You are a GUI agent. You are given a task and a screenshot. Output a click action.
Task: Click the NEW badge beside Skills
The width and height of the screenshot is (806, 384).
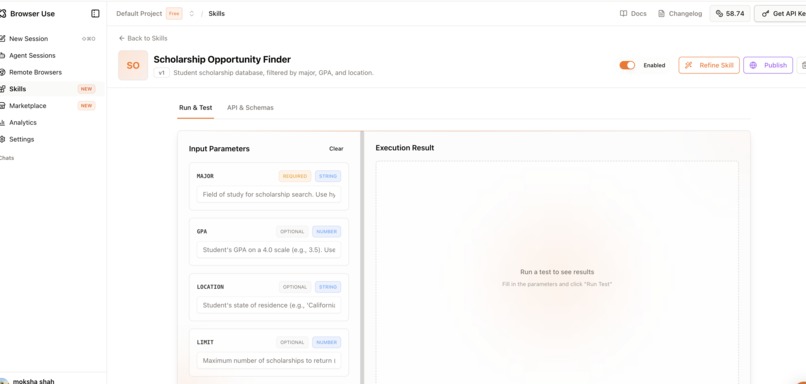pyautogui.click(x=86, y=89)
